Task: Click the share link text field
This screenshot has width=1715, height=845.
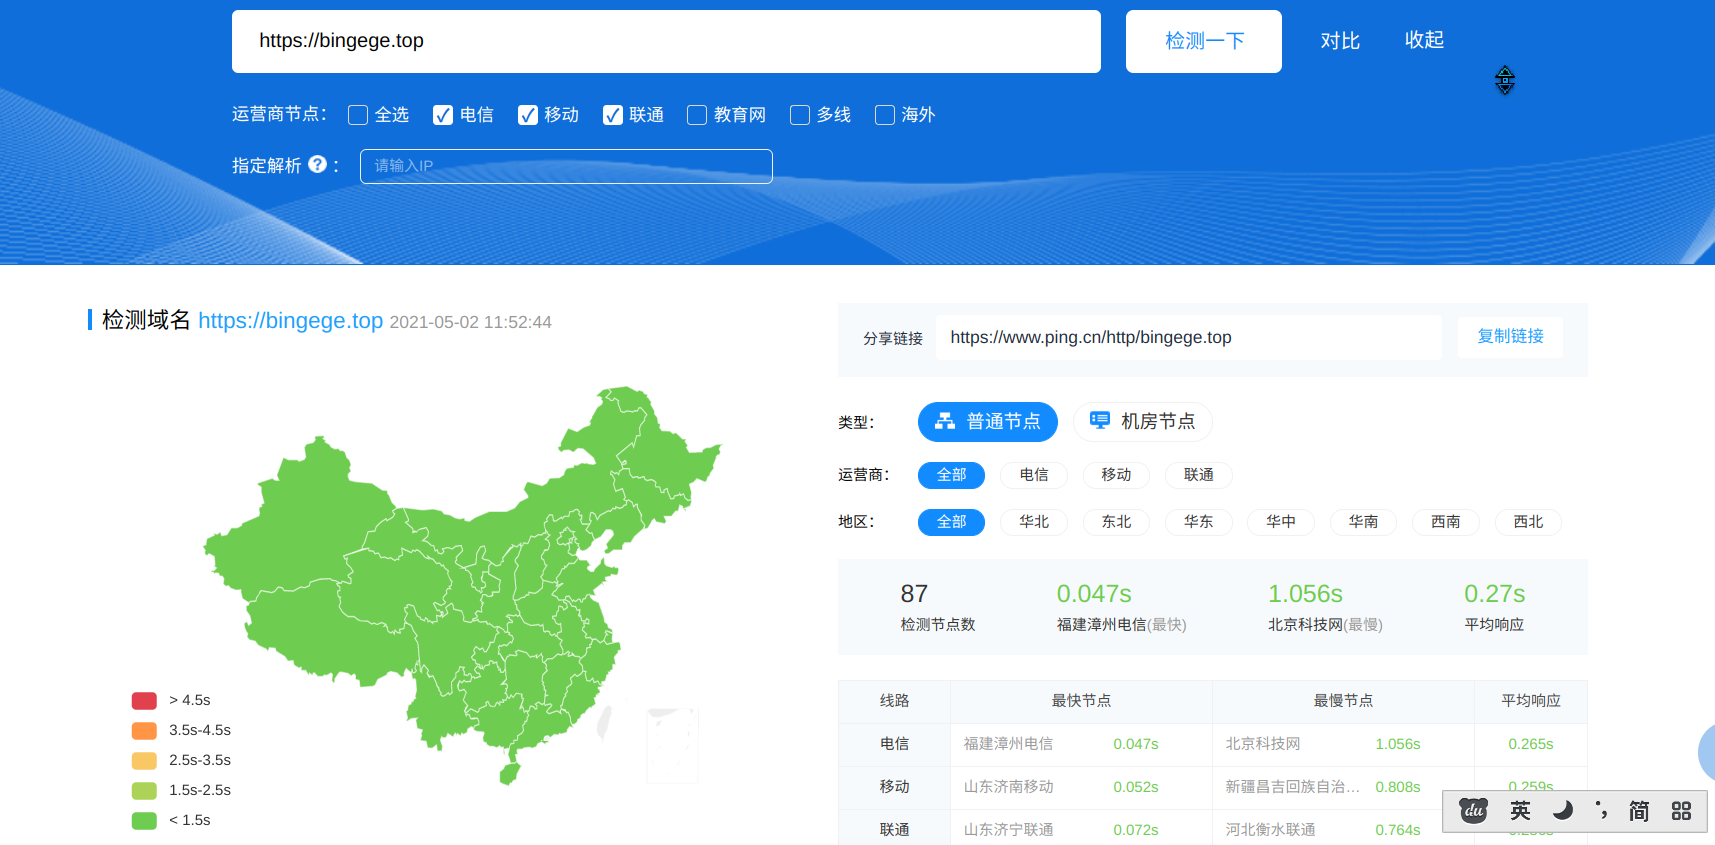Action: 1189,337
